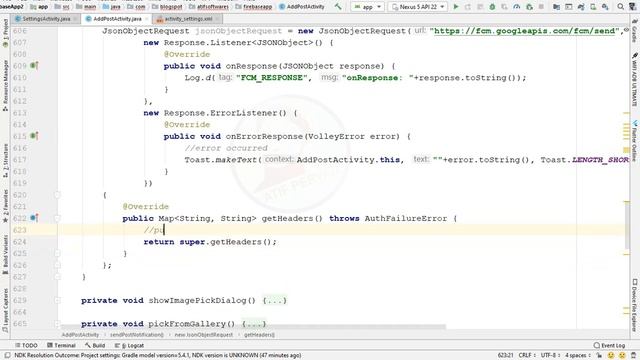
Task: Open the Structure side tool window
Action: point(5,160)
